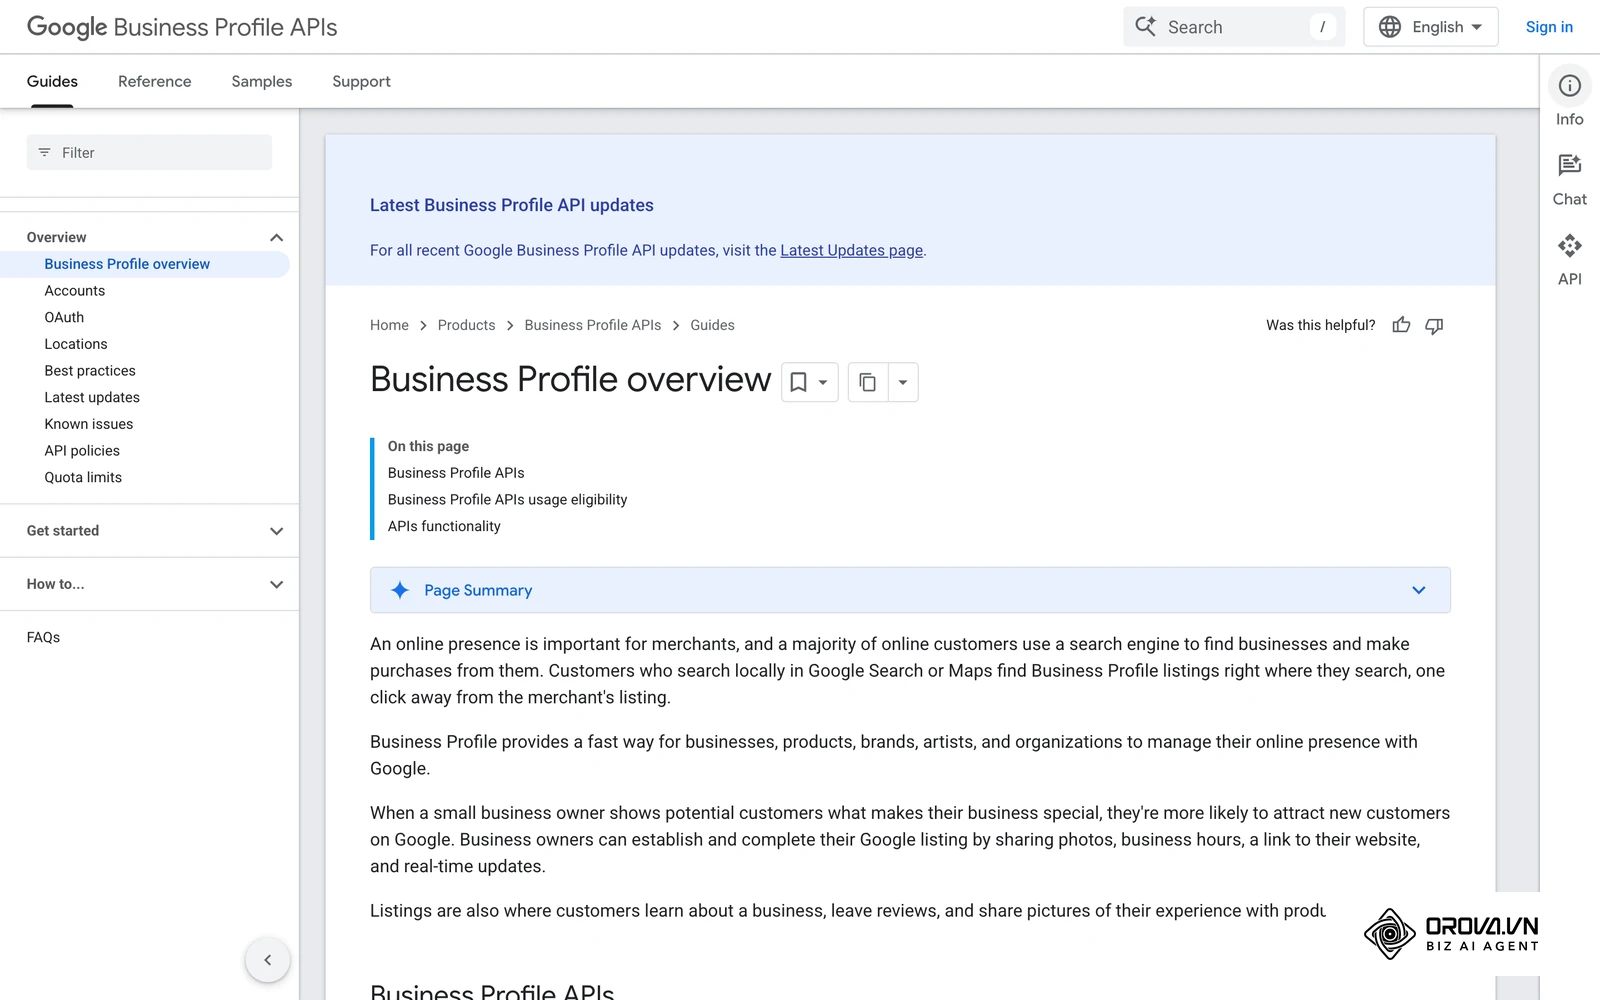Open the Latest Updates page link
1600x1000 pixels.
point(851,250)
